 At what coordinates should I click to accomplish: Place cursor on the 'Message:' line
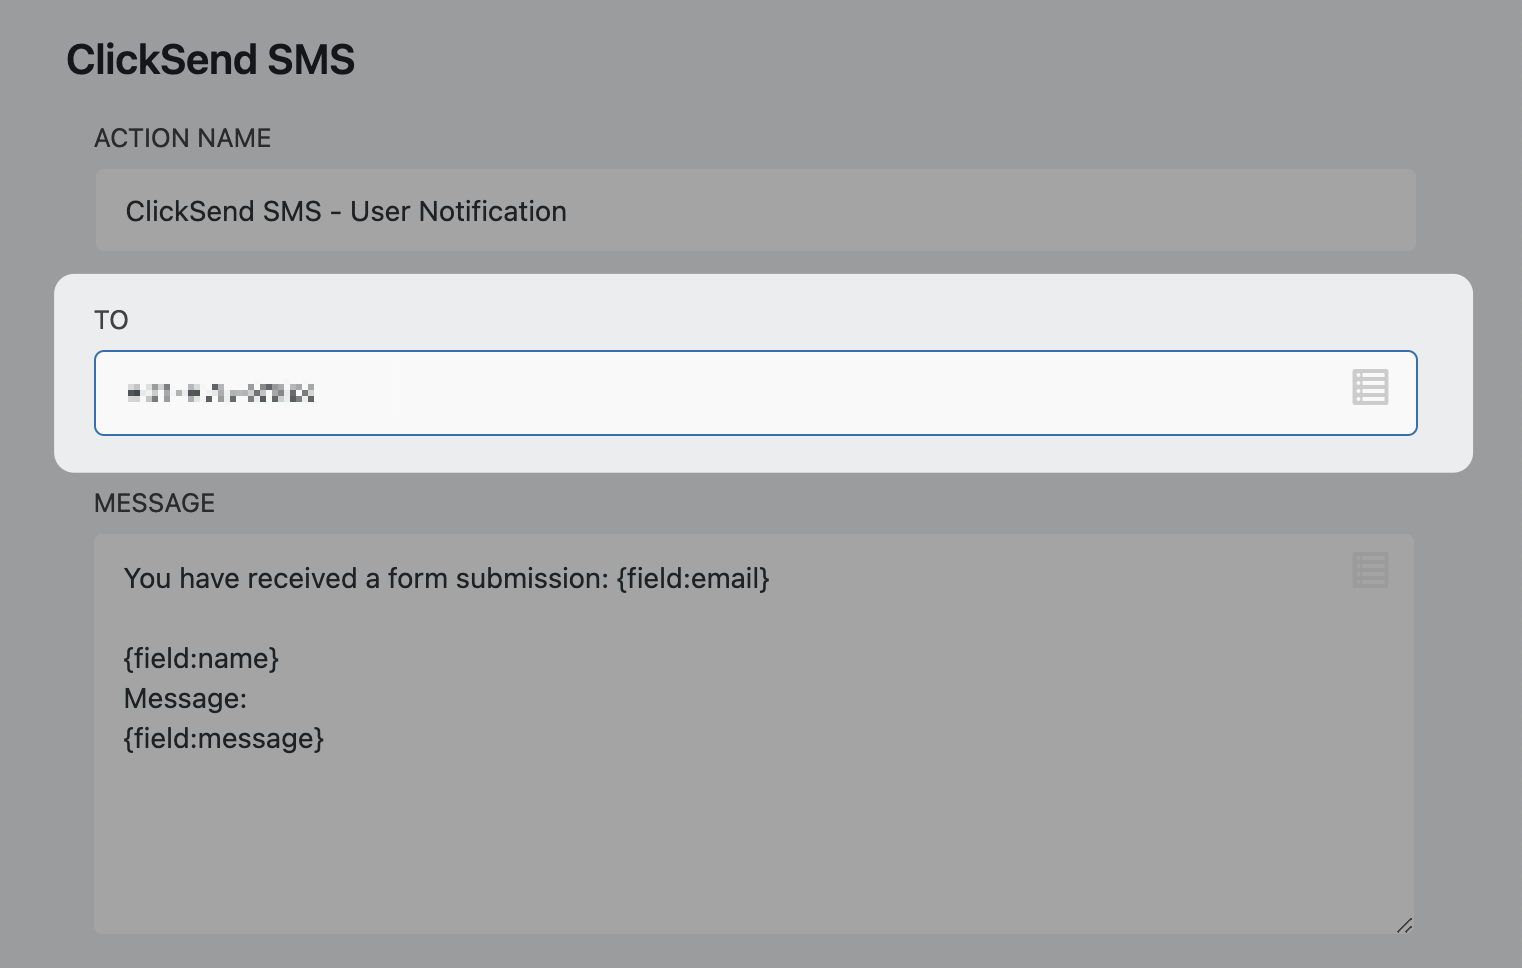click(x=185, y=698)
